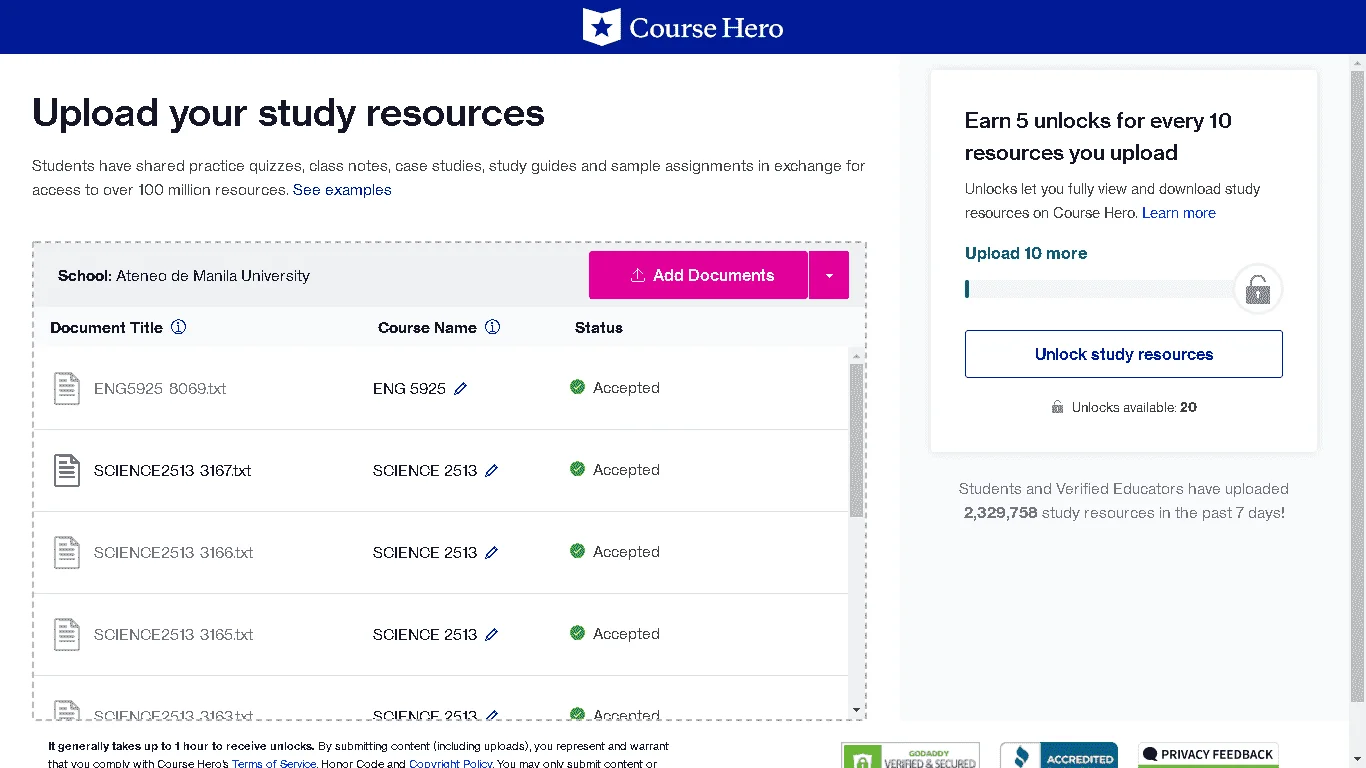Click the Document Title column header
The width and height of the screenshot is (1366, 768).
point(106,327)
